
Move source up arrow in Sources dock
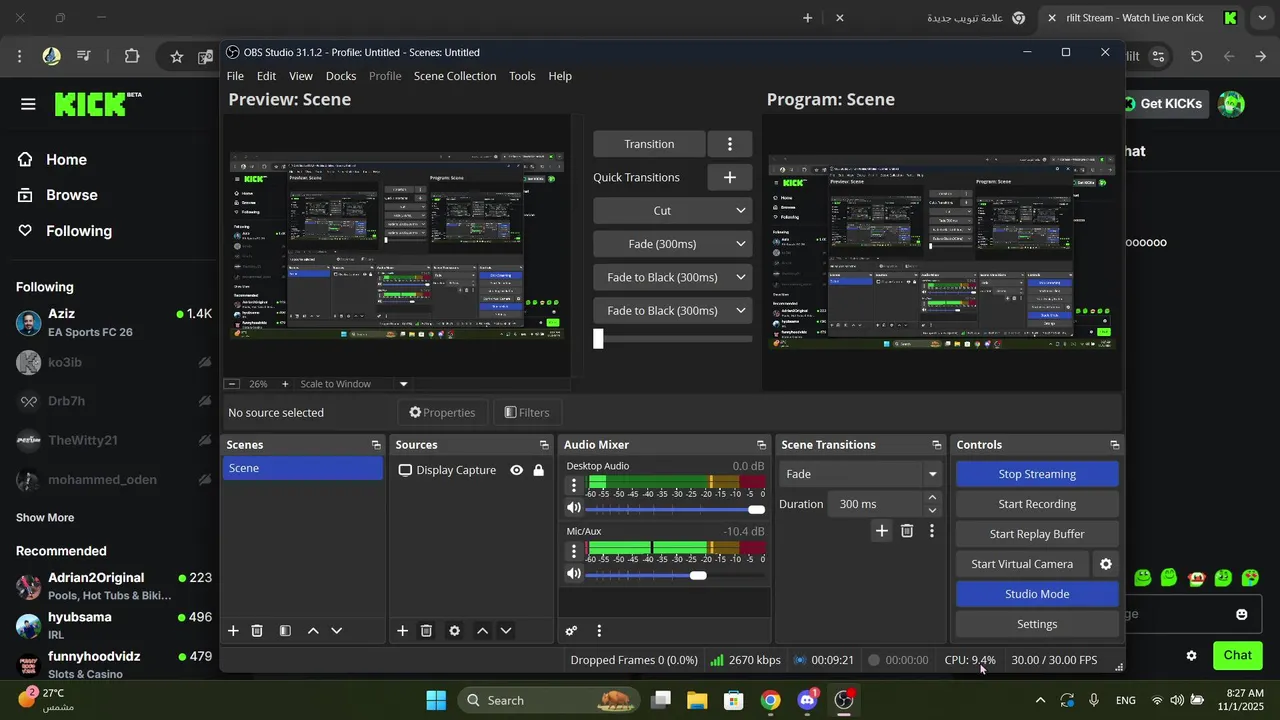pyautogui.click(x=482, y=631)
